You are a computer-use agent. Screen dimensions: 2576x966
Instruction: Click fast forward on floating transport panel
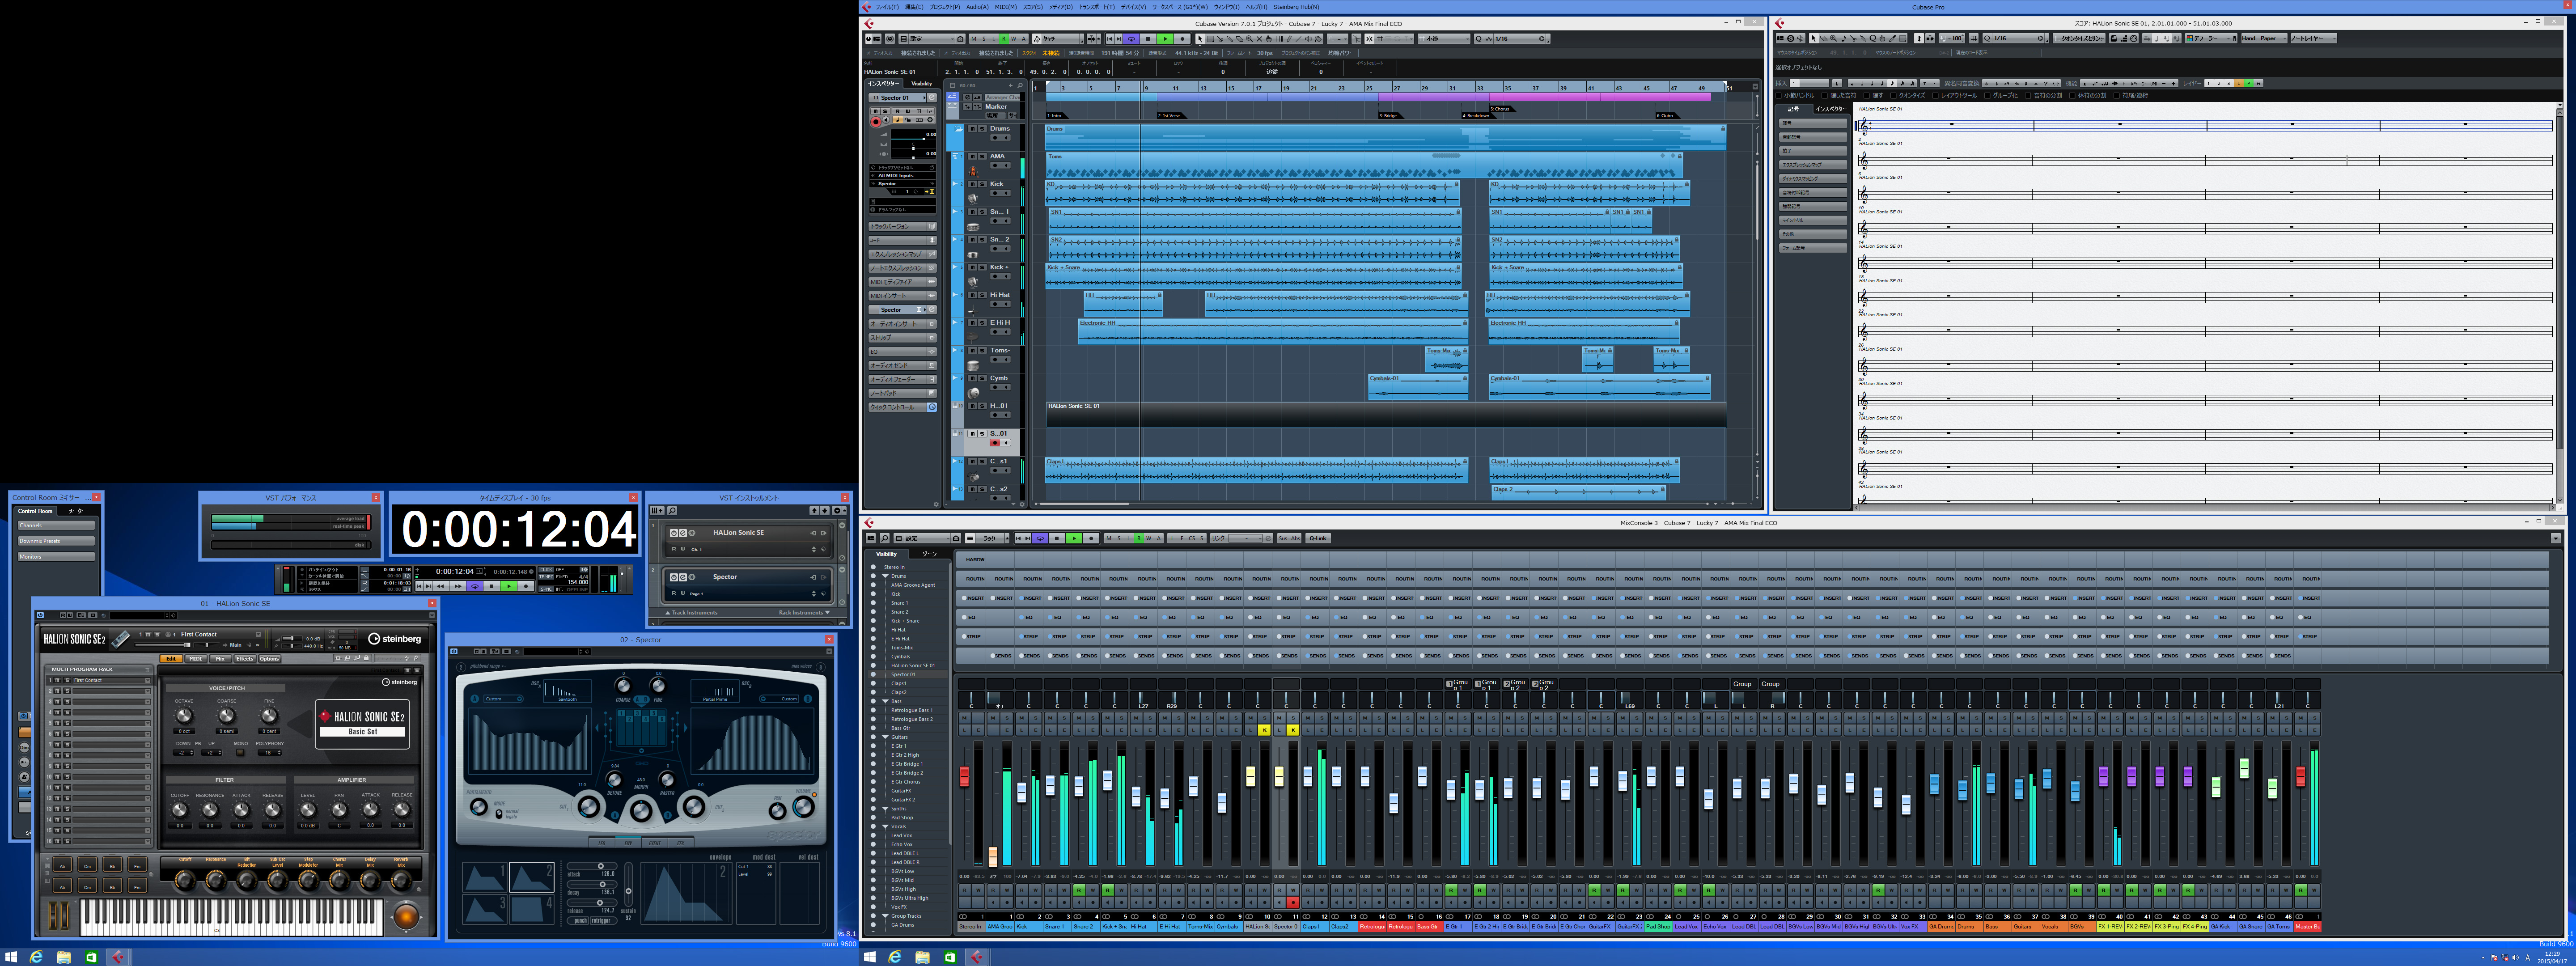[x=458, y=586]
